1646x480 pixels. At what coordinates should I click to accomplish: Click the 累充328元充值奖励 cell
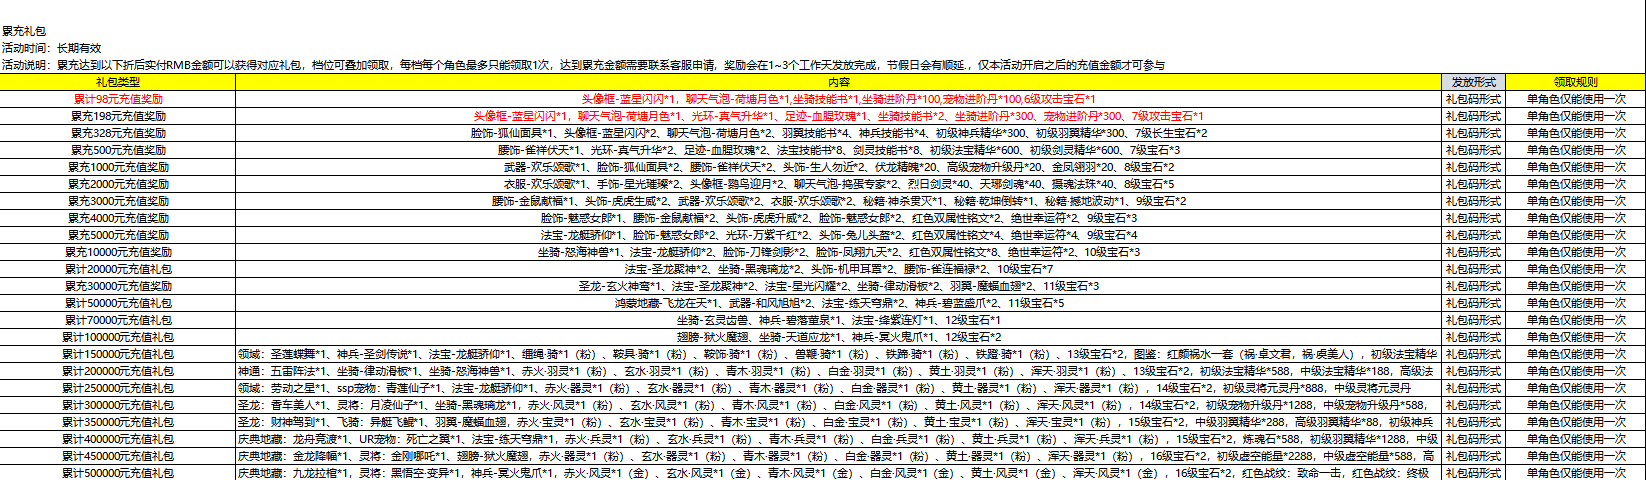[118, 133]
